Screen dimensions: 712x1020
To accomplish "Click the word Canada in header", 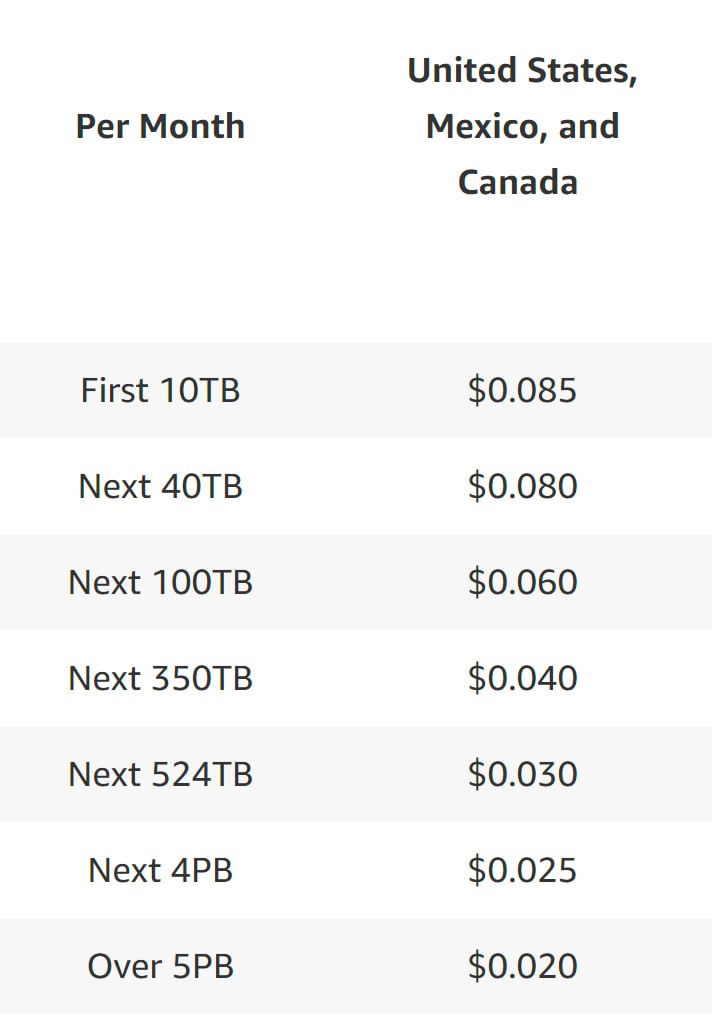I will (518, 183).
